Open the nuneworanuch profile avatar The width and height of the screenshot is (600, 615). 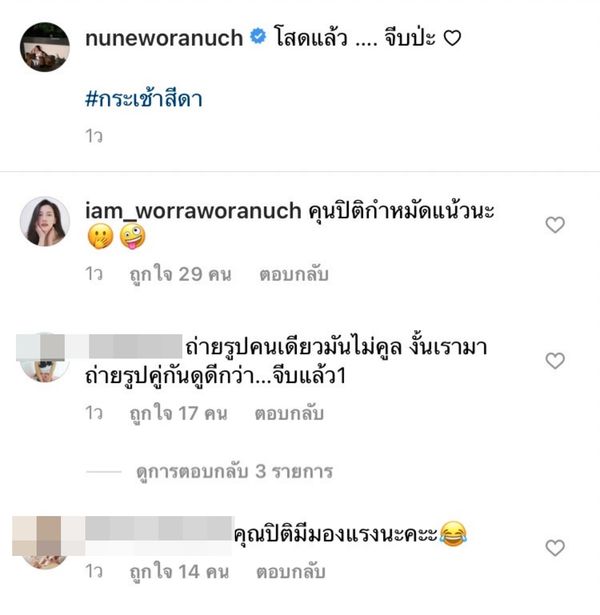pos(45,47)
